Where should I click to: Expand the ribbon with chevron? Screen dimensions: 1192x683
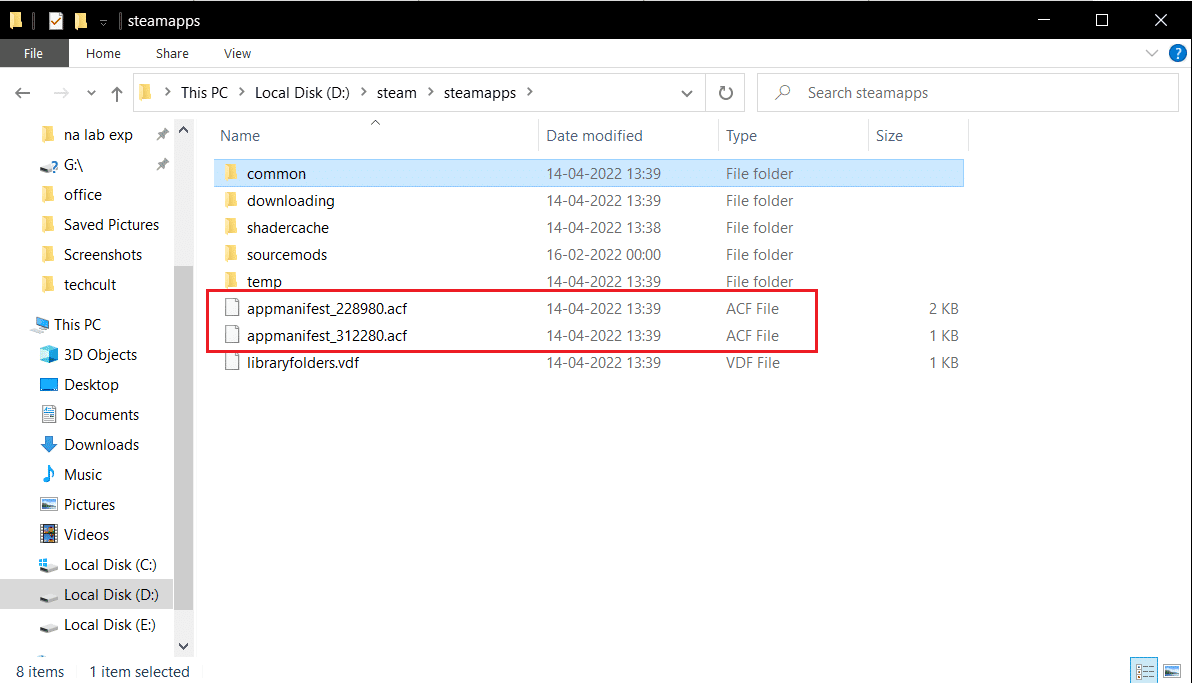coord(1151,53)
